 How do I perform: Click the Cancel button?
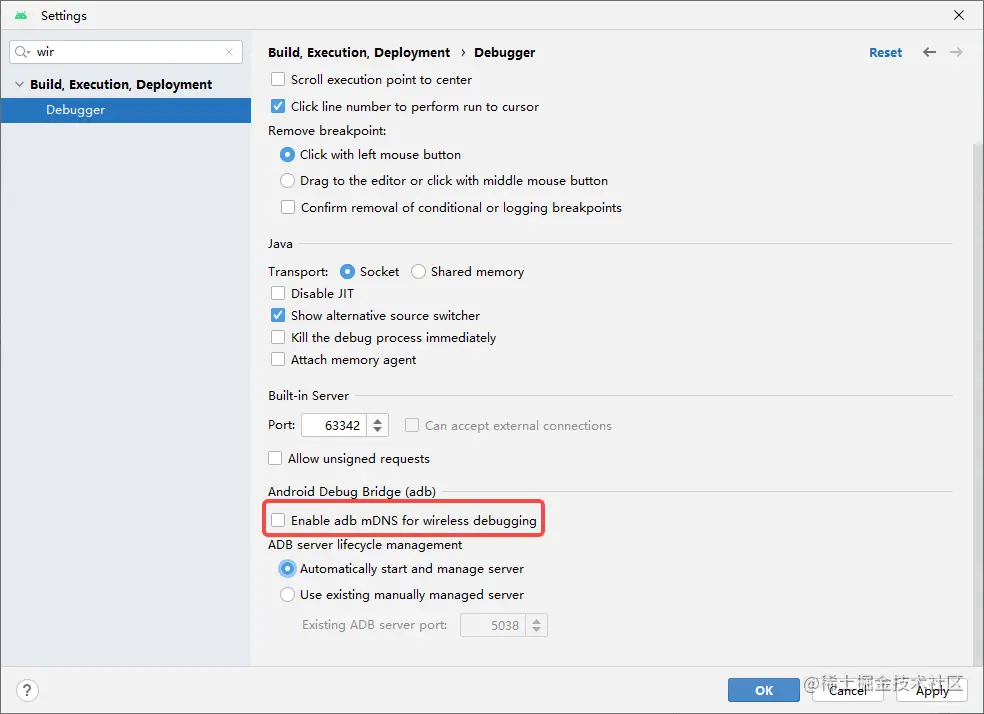tap(847, 690)
